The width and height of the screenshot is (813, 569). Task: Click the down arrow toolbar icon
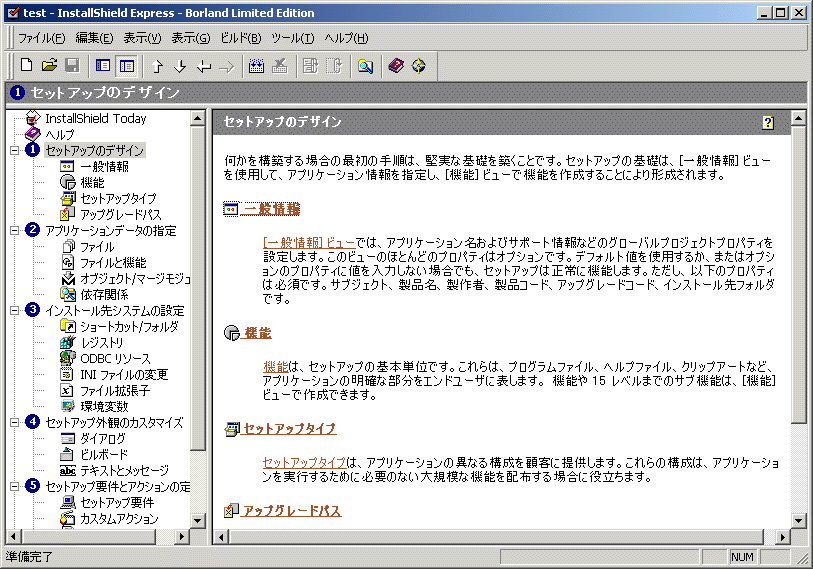pyautogui.click(x=180, y=66)
